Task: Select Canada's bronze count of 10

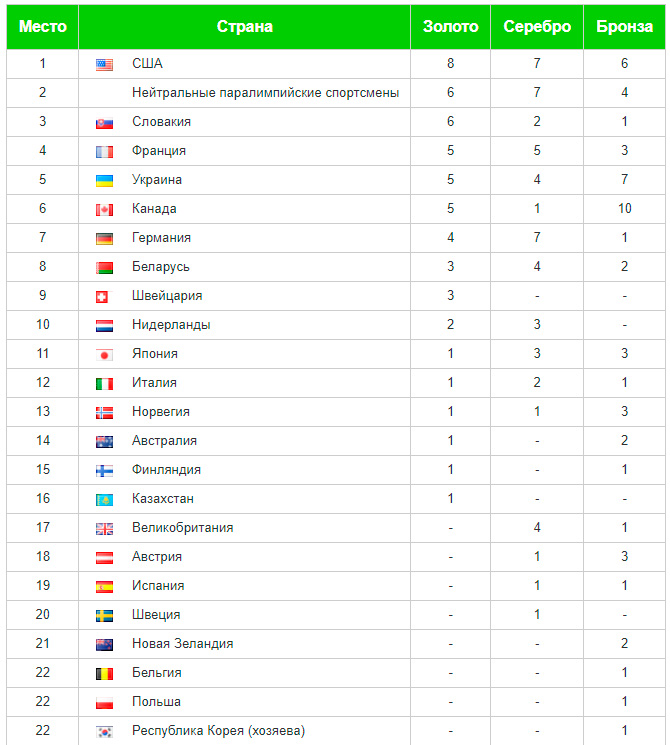Action: (624, 209)
